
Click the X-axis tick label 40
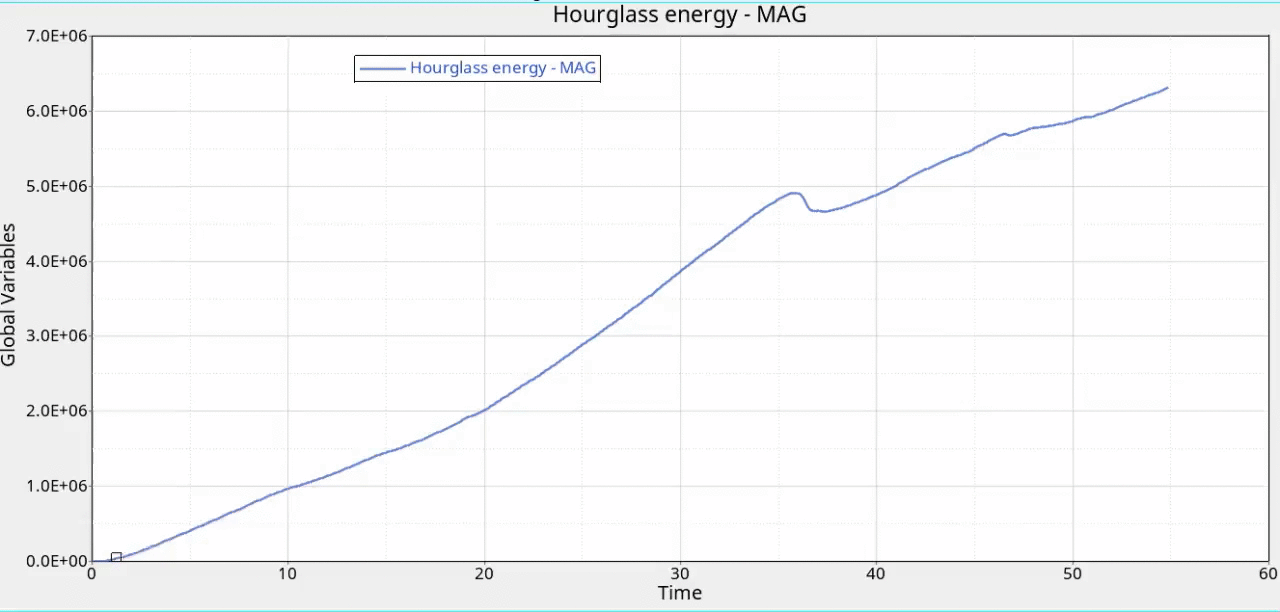click(x=876, y=574)
